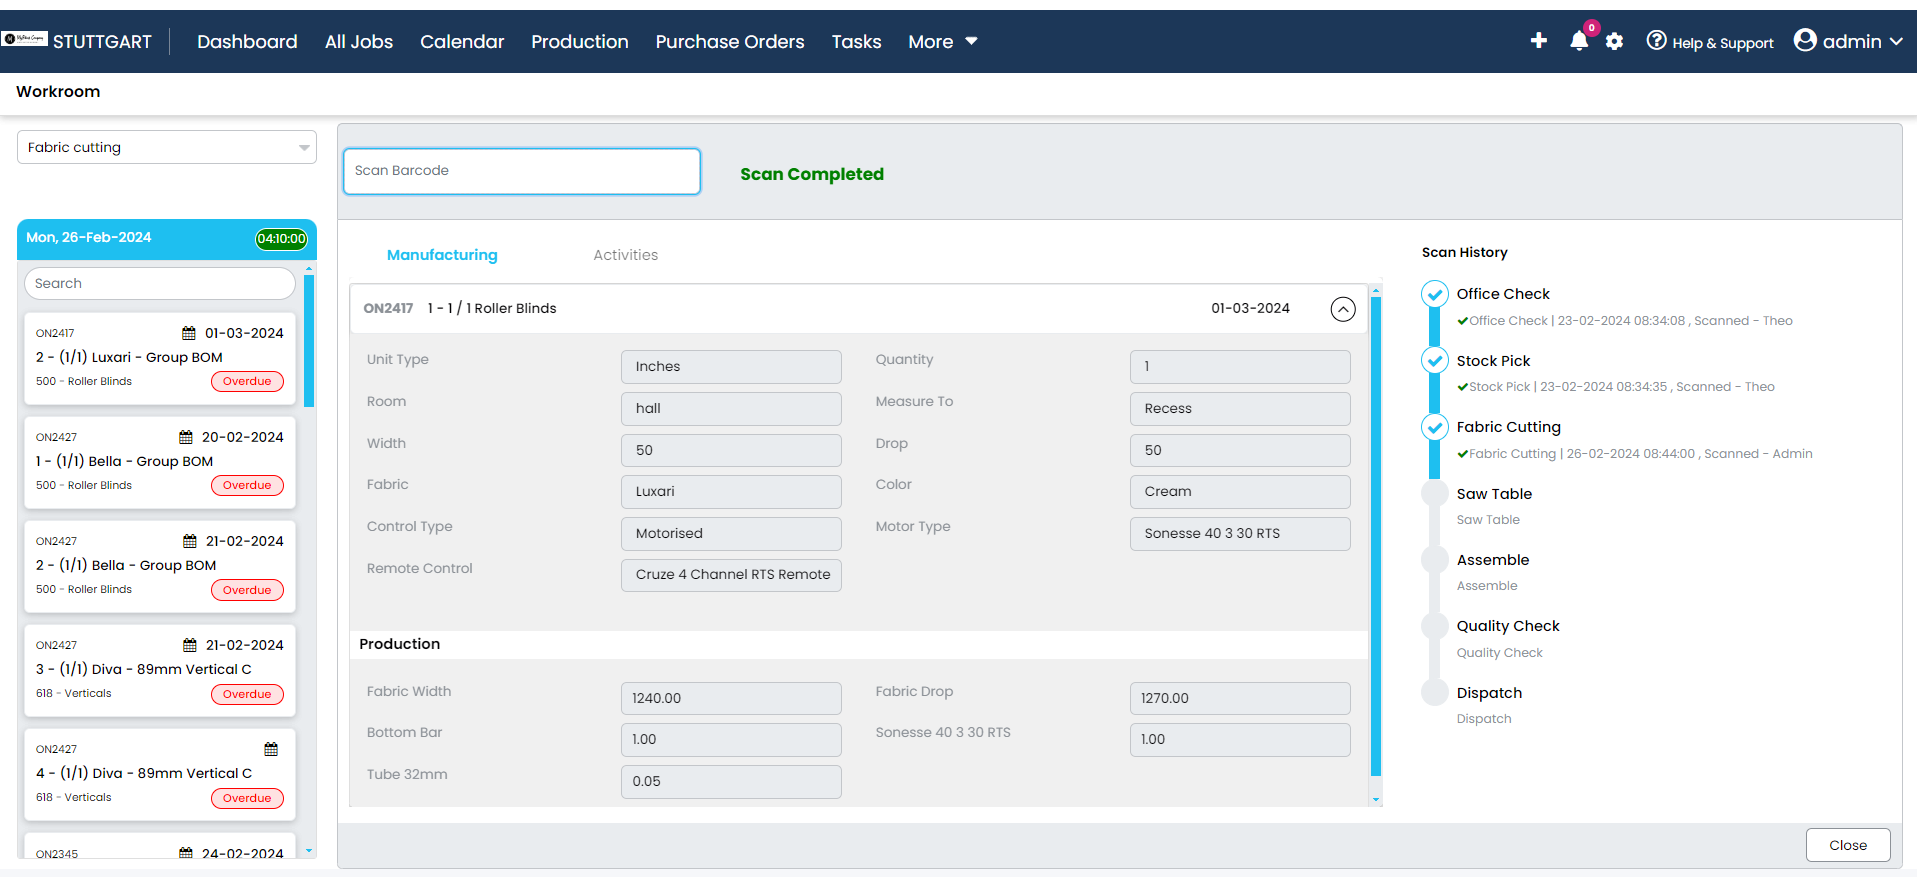Expand the More menu dropdown

(942, 41)
